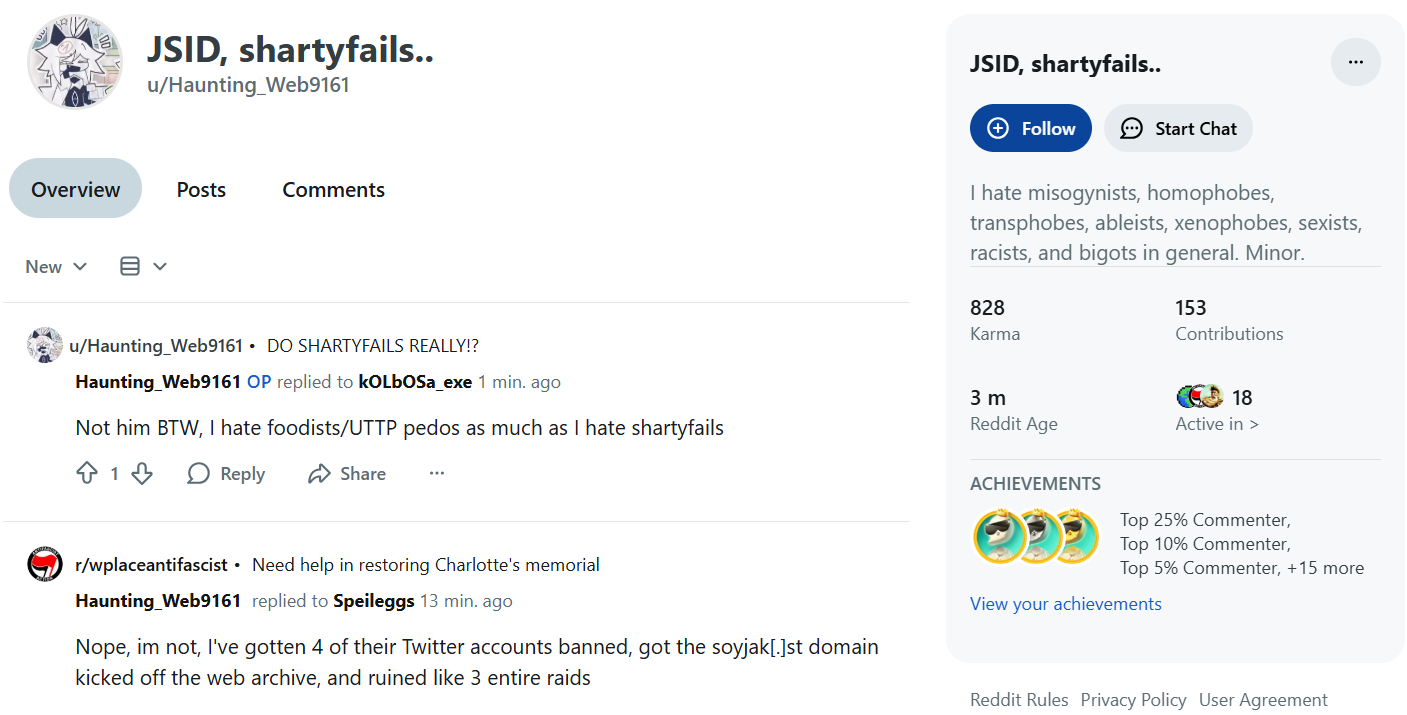Open the New sort dropdown
1407x715 pixels.
[x=56, y=267]
